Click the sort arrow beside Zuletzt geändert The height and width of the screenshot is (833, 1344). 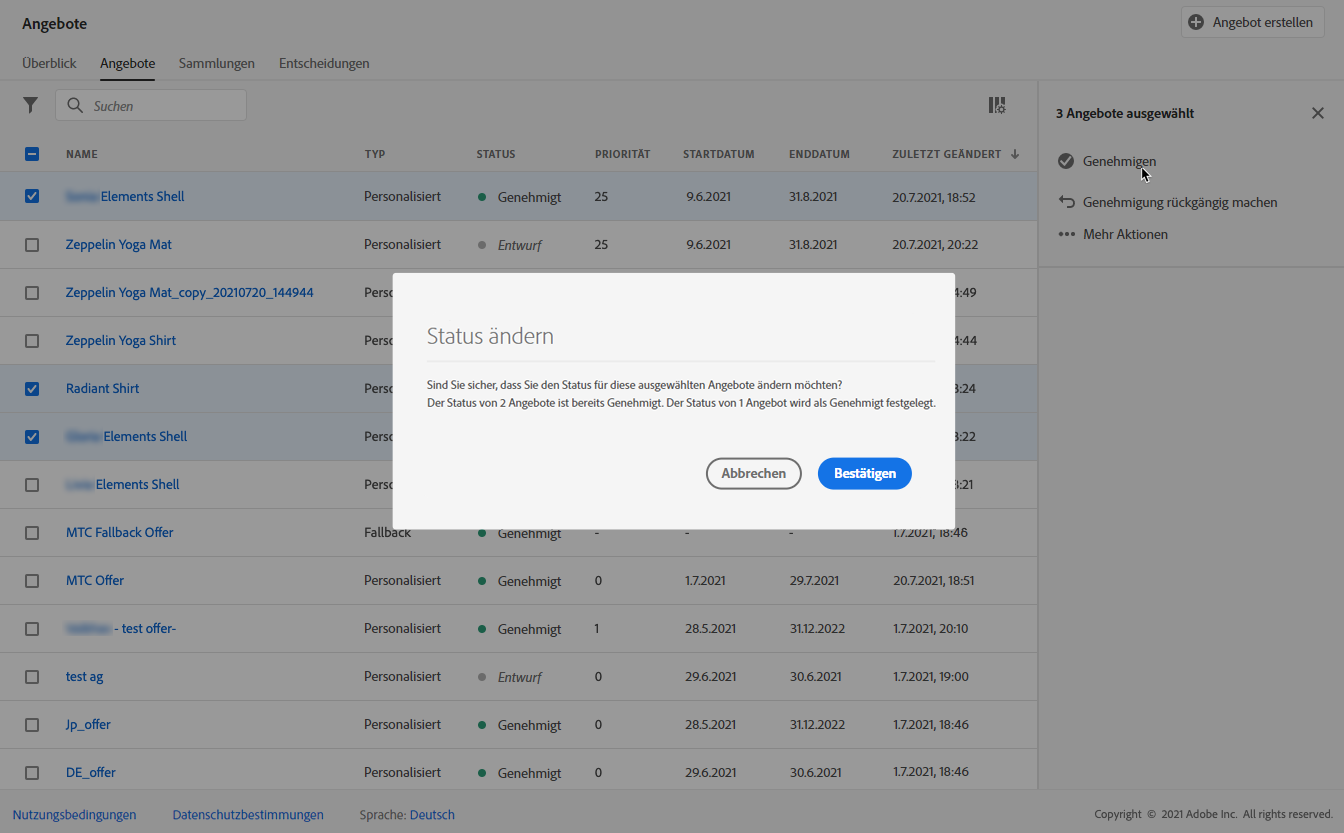point(1015,154)
